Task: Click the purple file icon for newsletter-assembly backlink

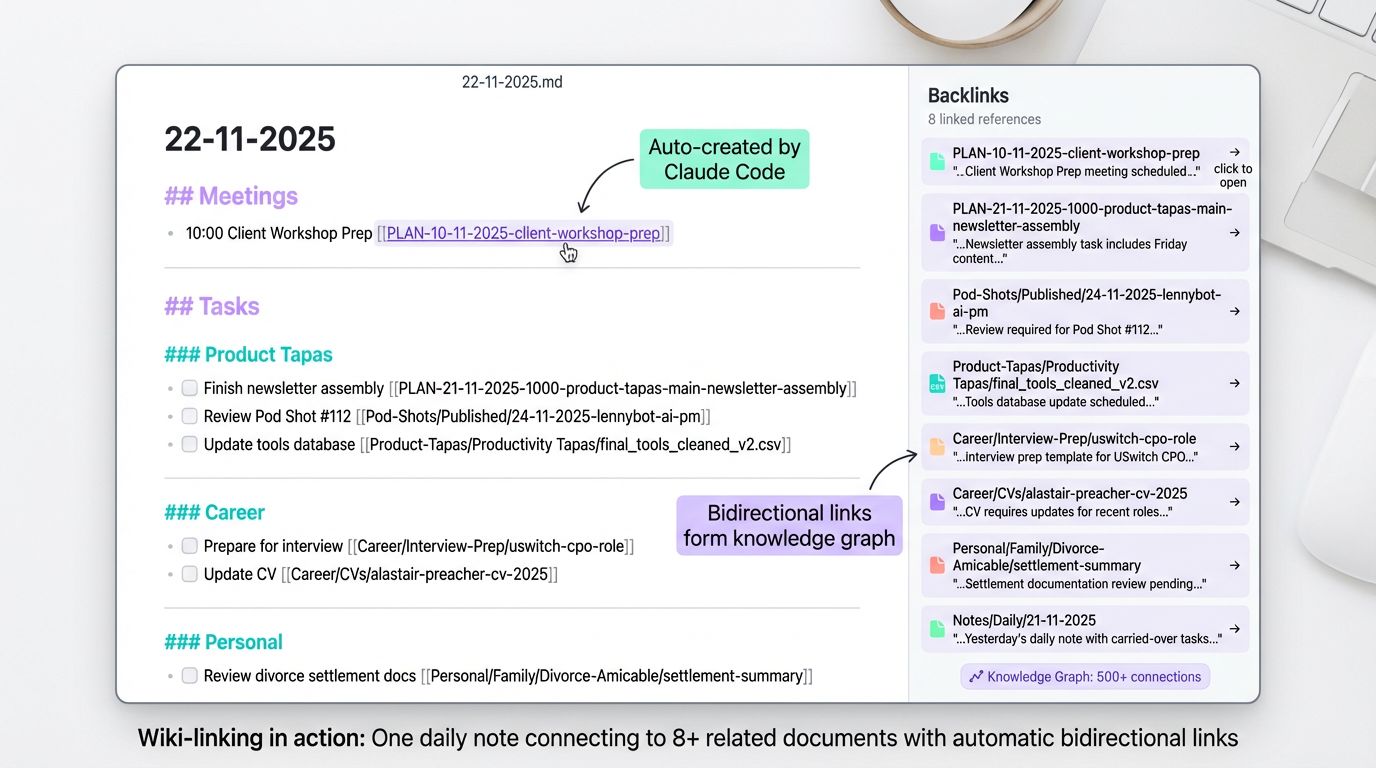Action: tap(937, 232)
